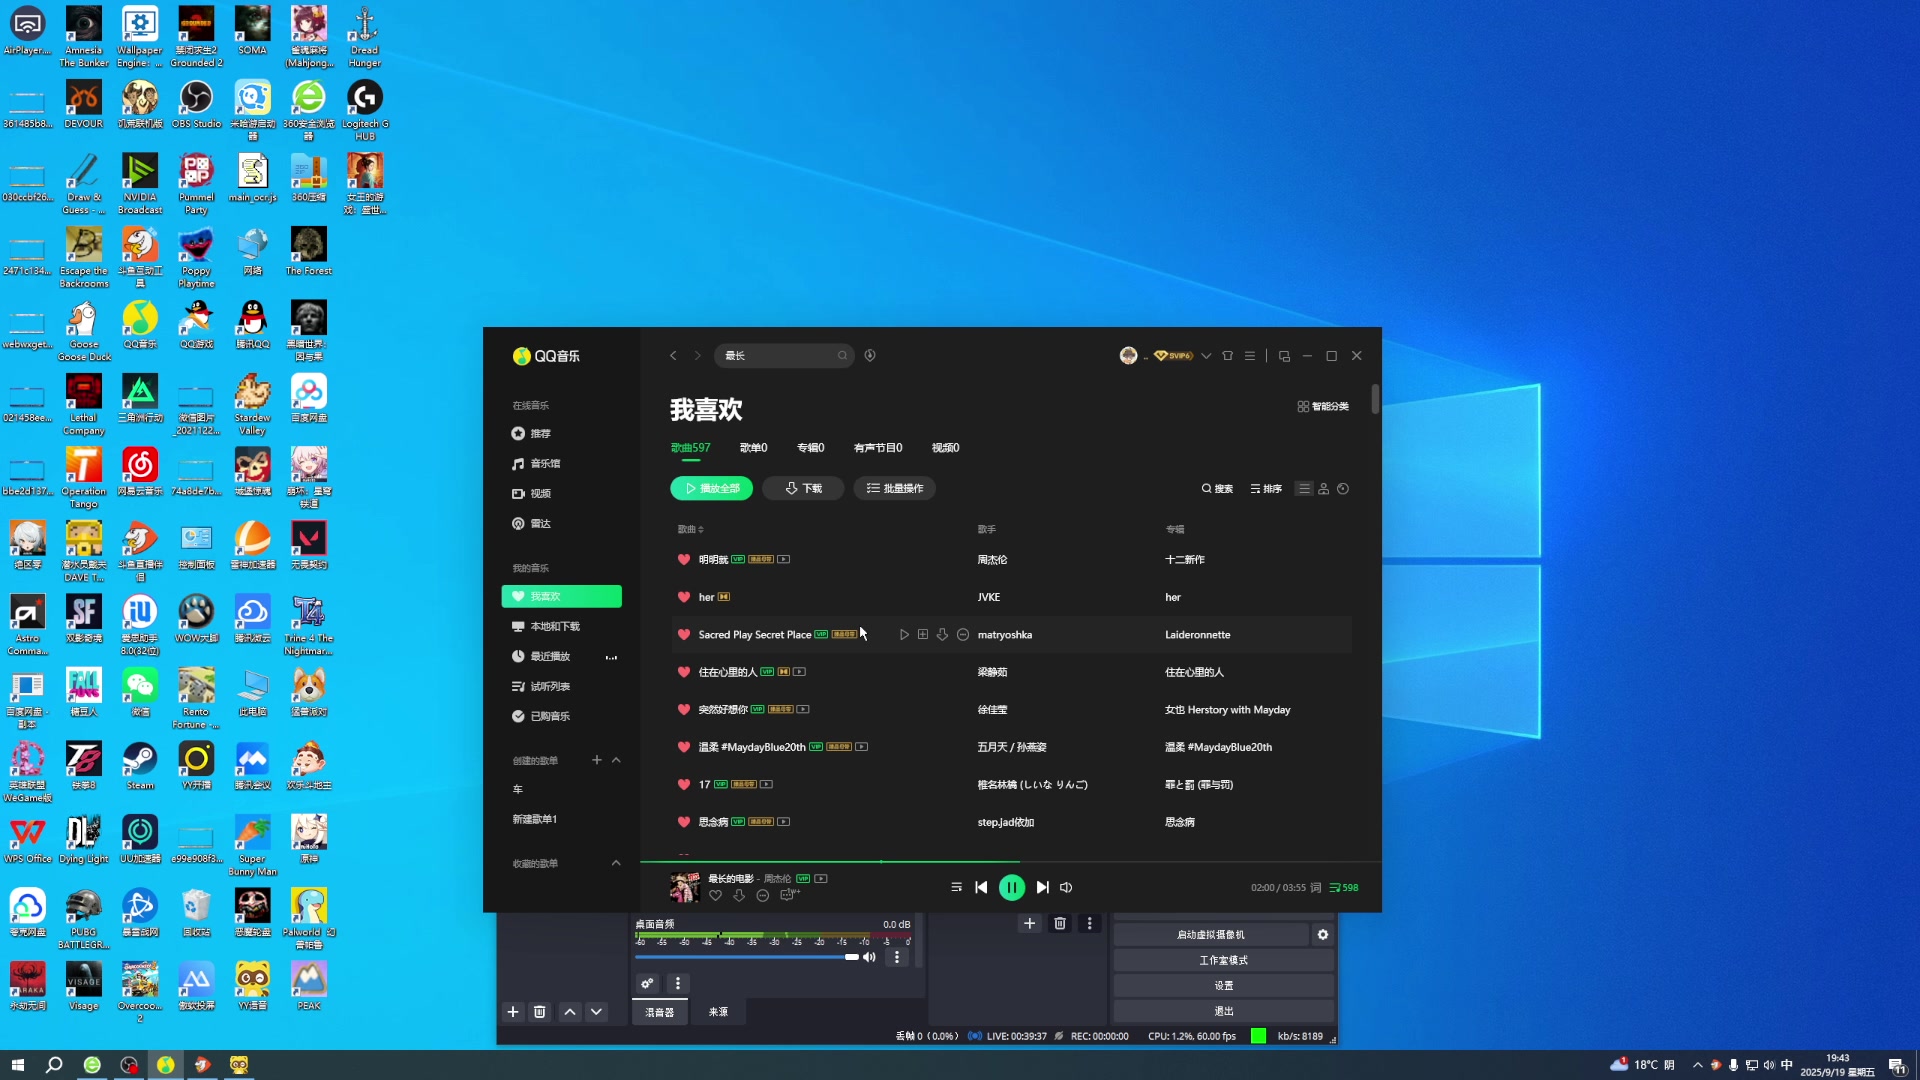1920x1080 pixels.
Task: Open OBS virtual camera settings gear
Action: pos(1323,935)
